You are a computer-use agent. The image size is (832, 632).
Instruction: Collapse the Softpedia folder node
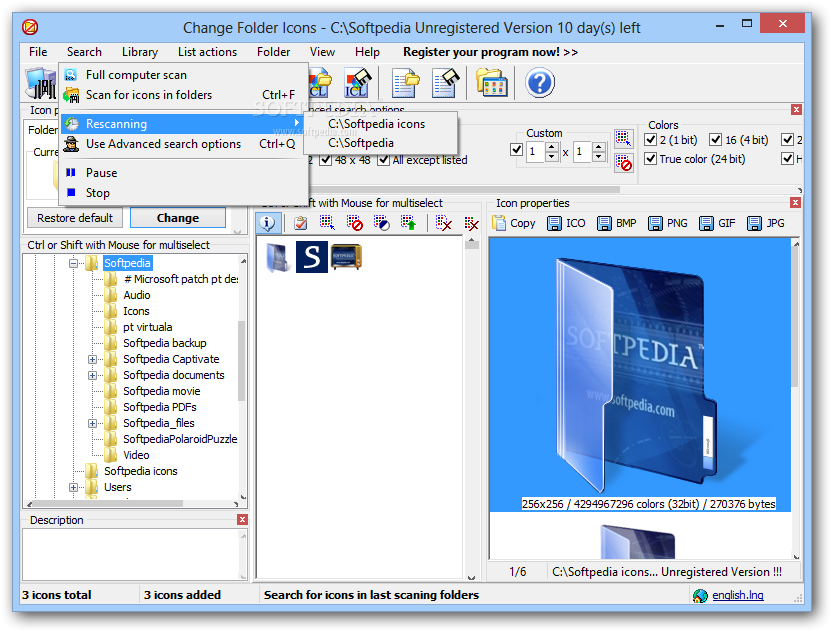(x=73, y=263)
